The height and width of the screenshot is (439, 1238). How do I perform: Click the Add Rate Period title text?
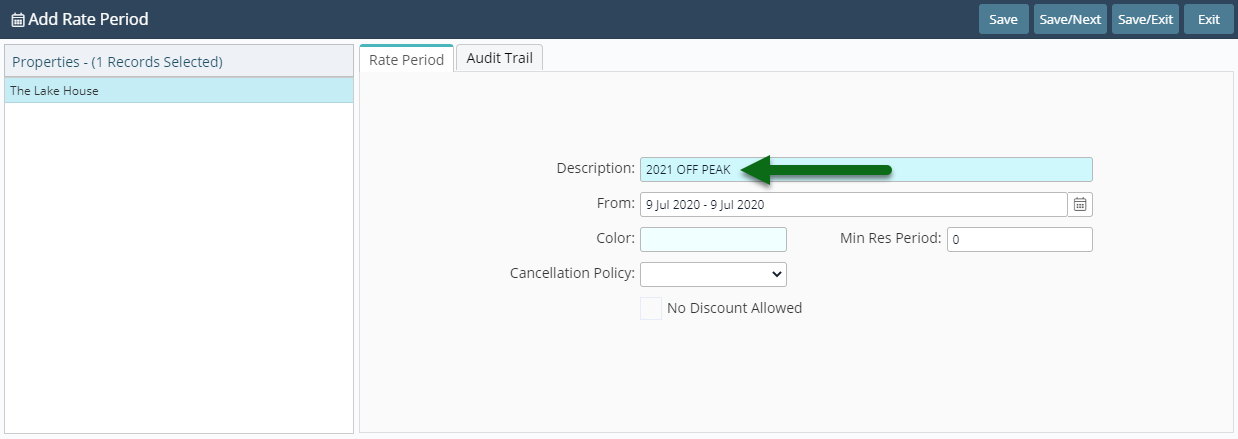pos(88,19)
